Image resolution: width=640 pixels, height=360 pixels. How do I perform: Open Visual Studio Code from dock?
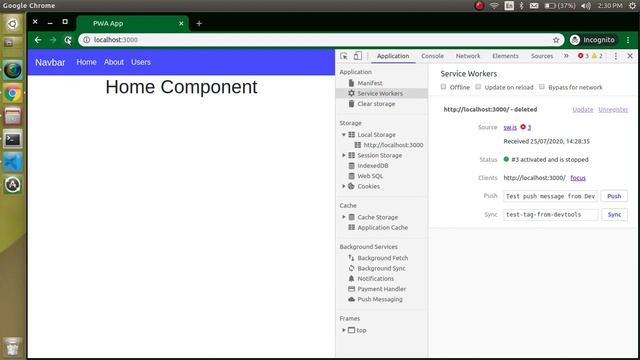click(x=13, y=162)
